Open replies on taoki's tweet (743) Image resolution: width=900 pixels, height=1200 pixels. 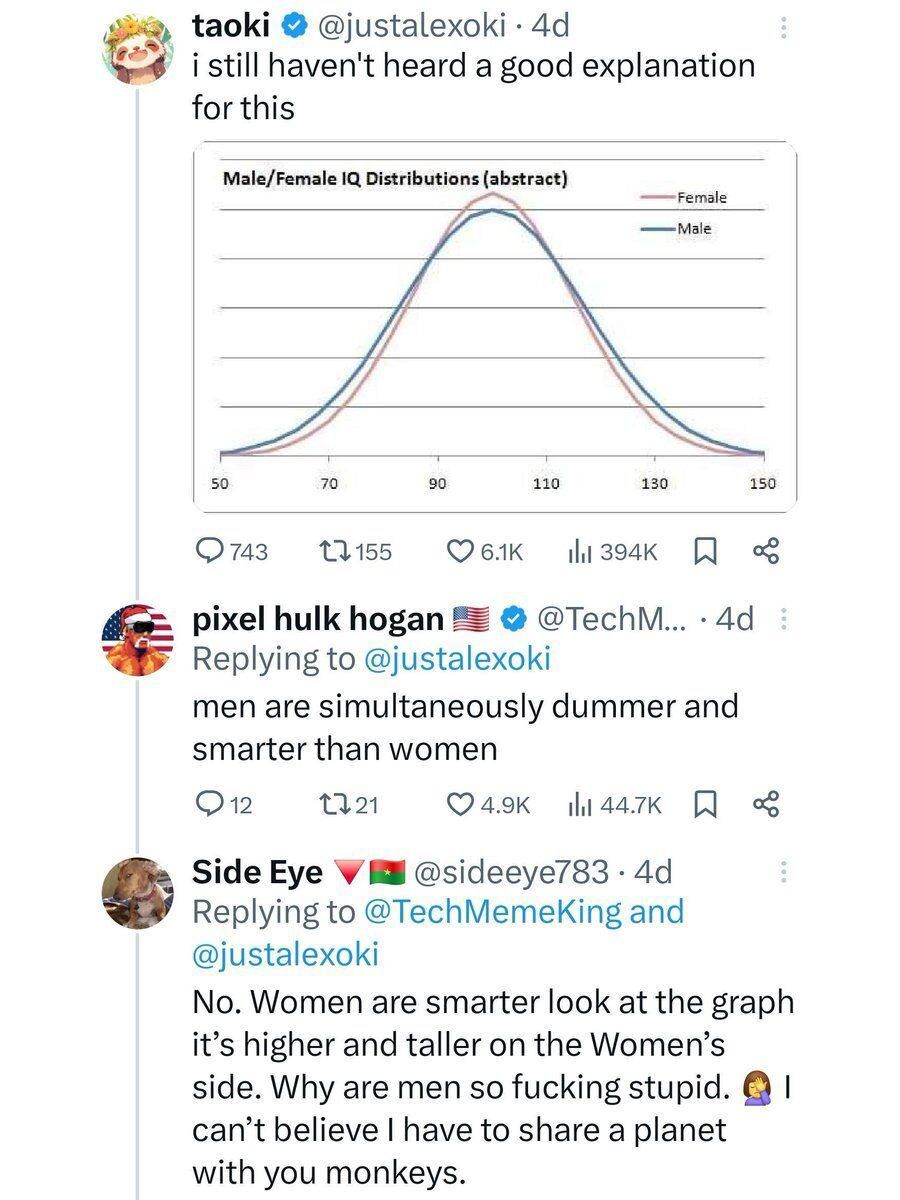pos(231,551)
